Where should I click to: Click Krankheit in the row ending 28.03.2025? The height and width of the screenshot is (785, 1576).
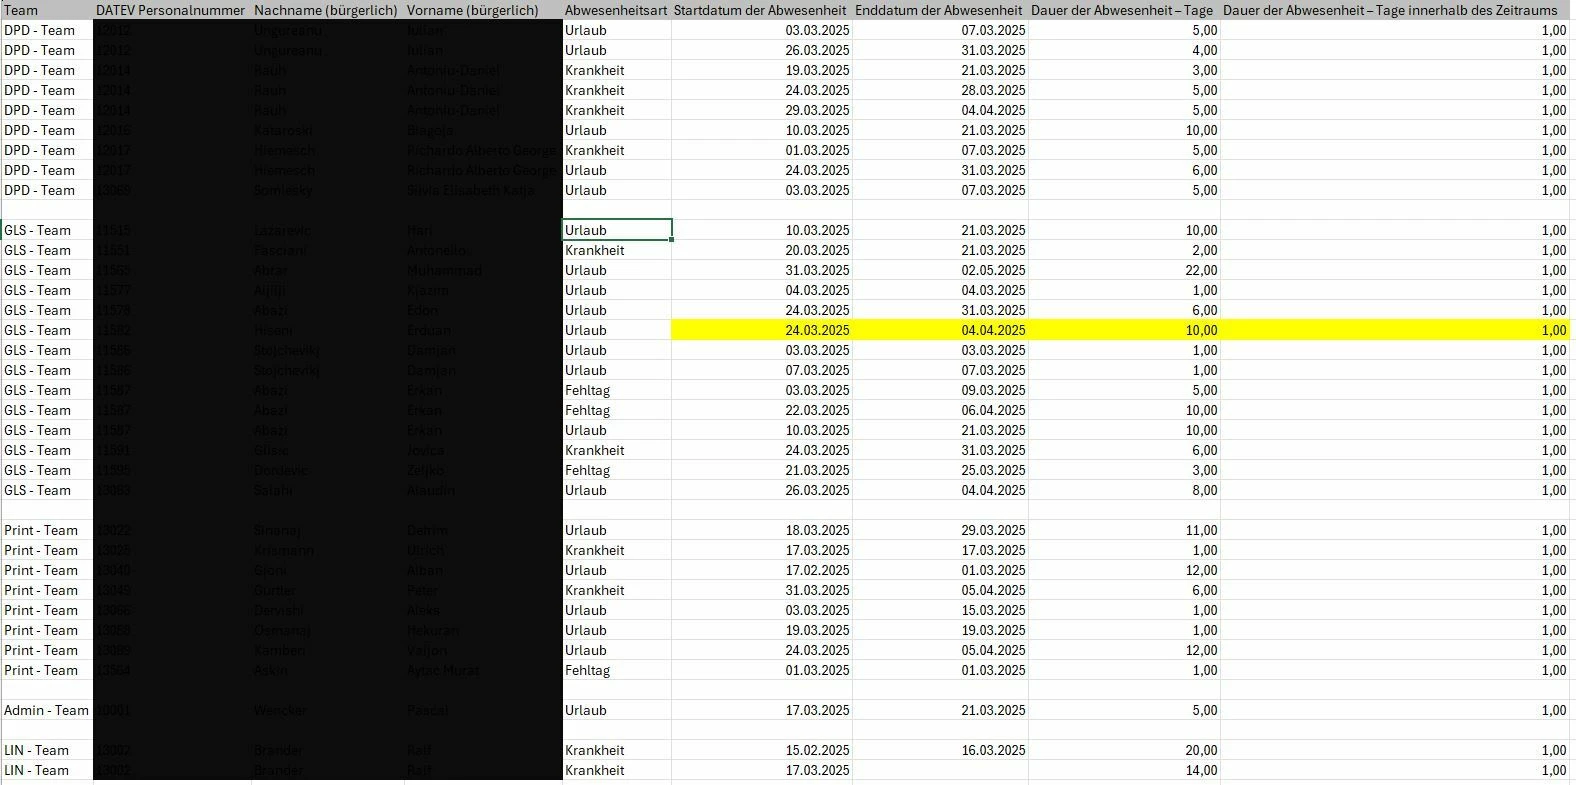click(595, 90)
